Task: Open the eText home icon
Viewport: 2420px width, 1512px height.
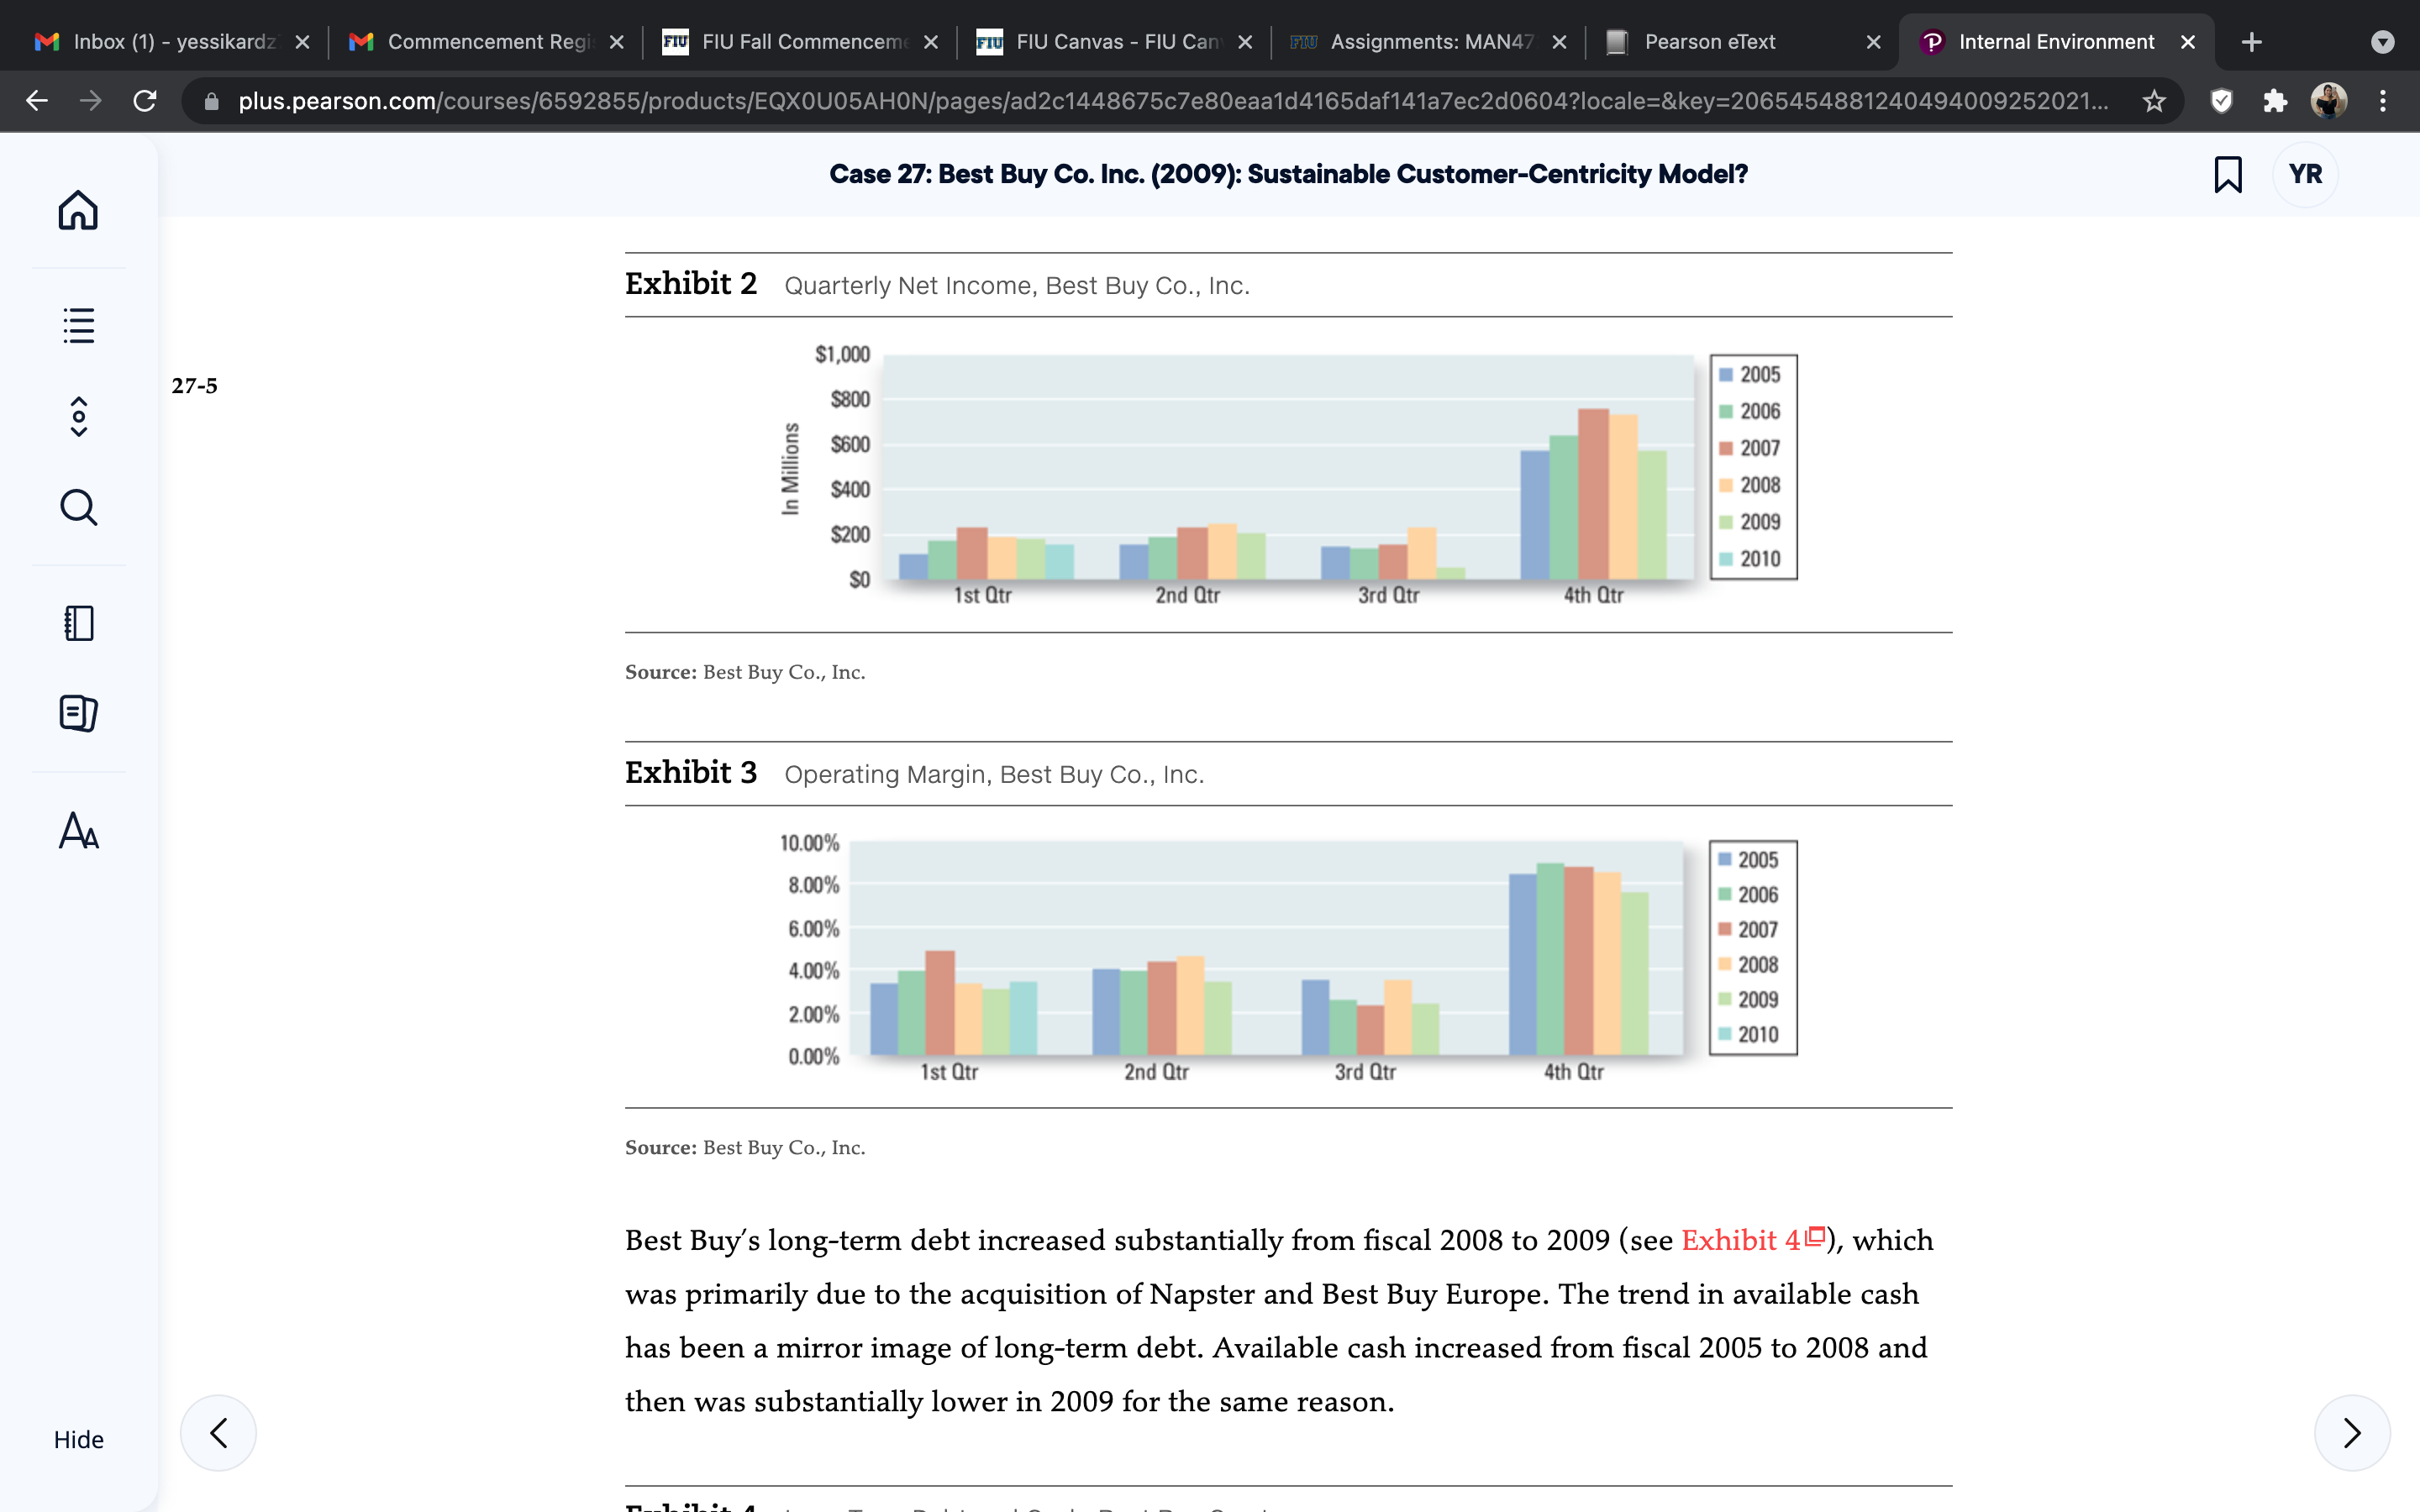Action: tap(78, 210)
